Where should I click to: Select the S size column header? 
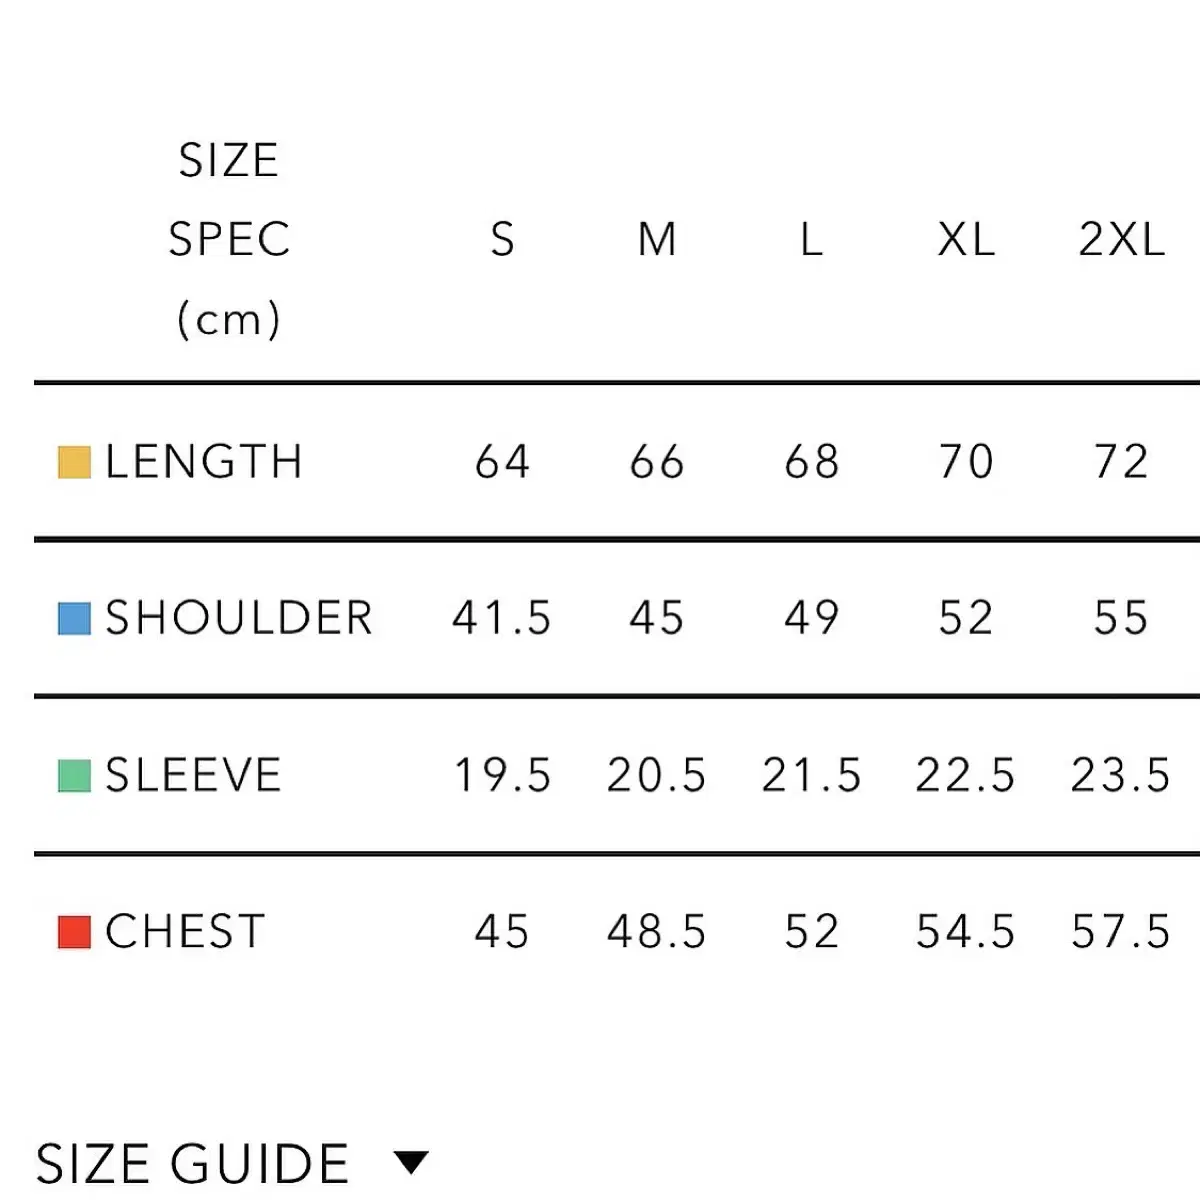pos(502,240)
